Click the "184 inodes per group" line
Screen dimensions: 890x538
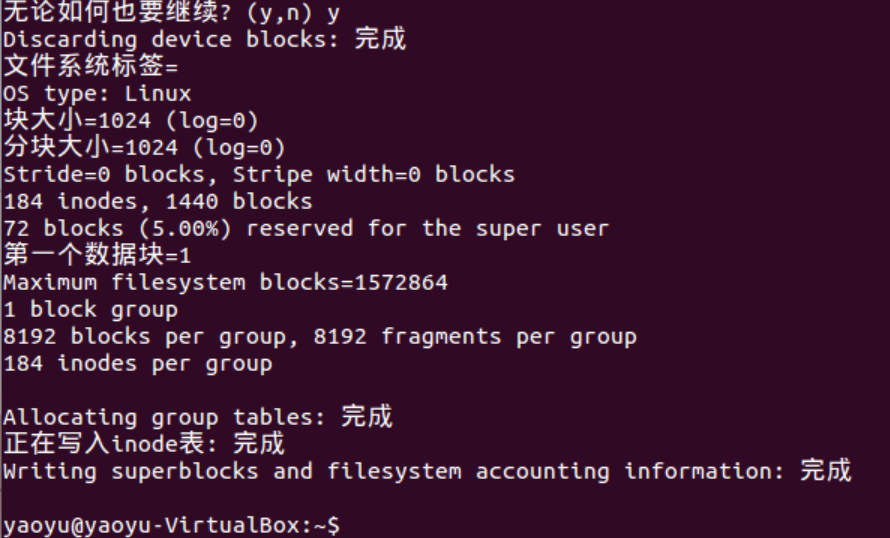coord(137,363)
